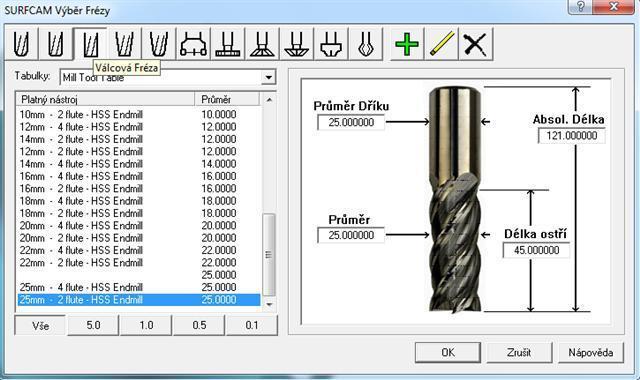The image size is (640, 380).
Task: Select the Vše filter button
Action: click(40, 326)
